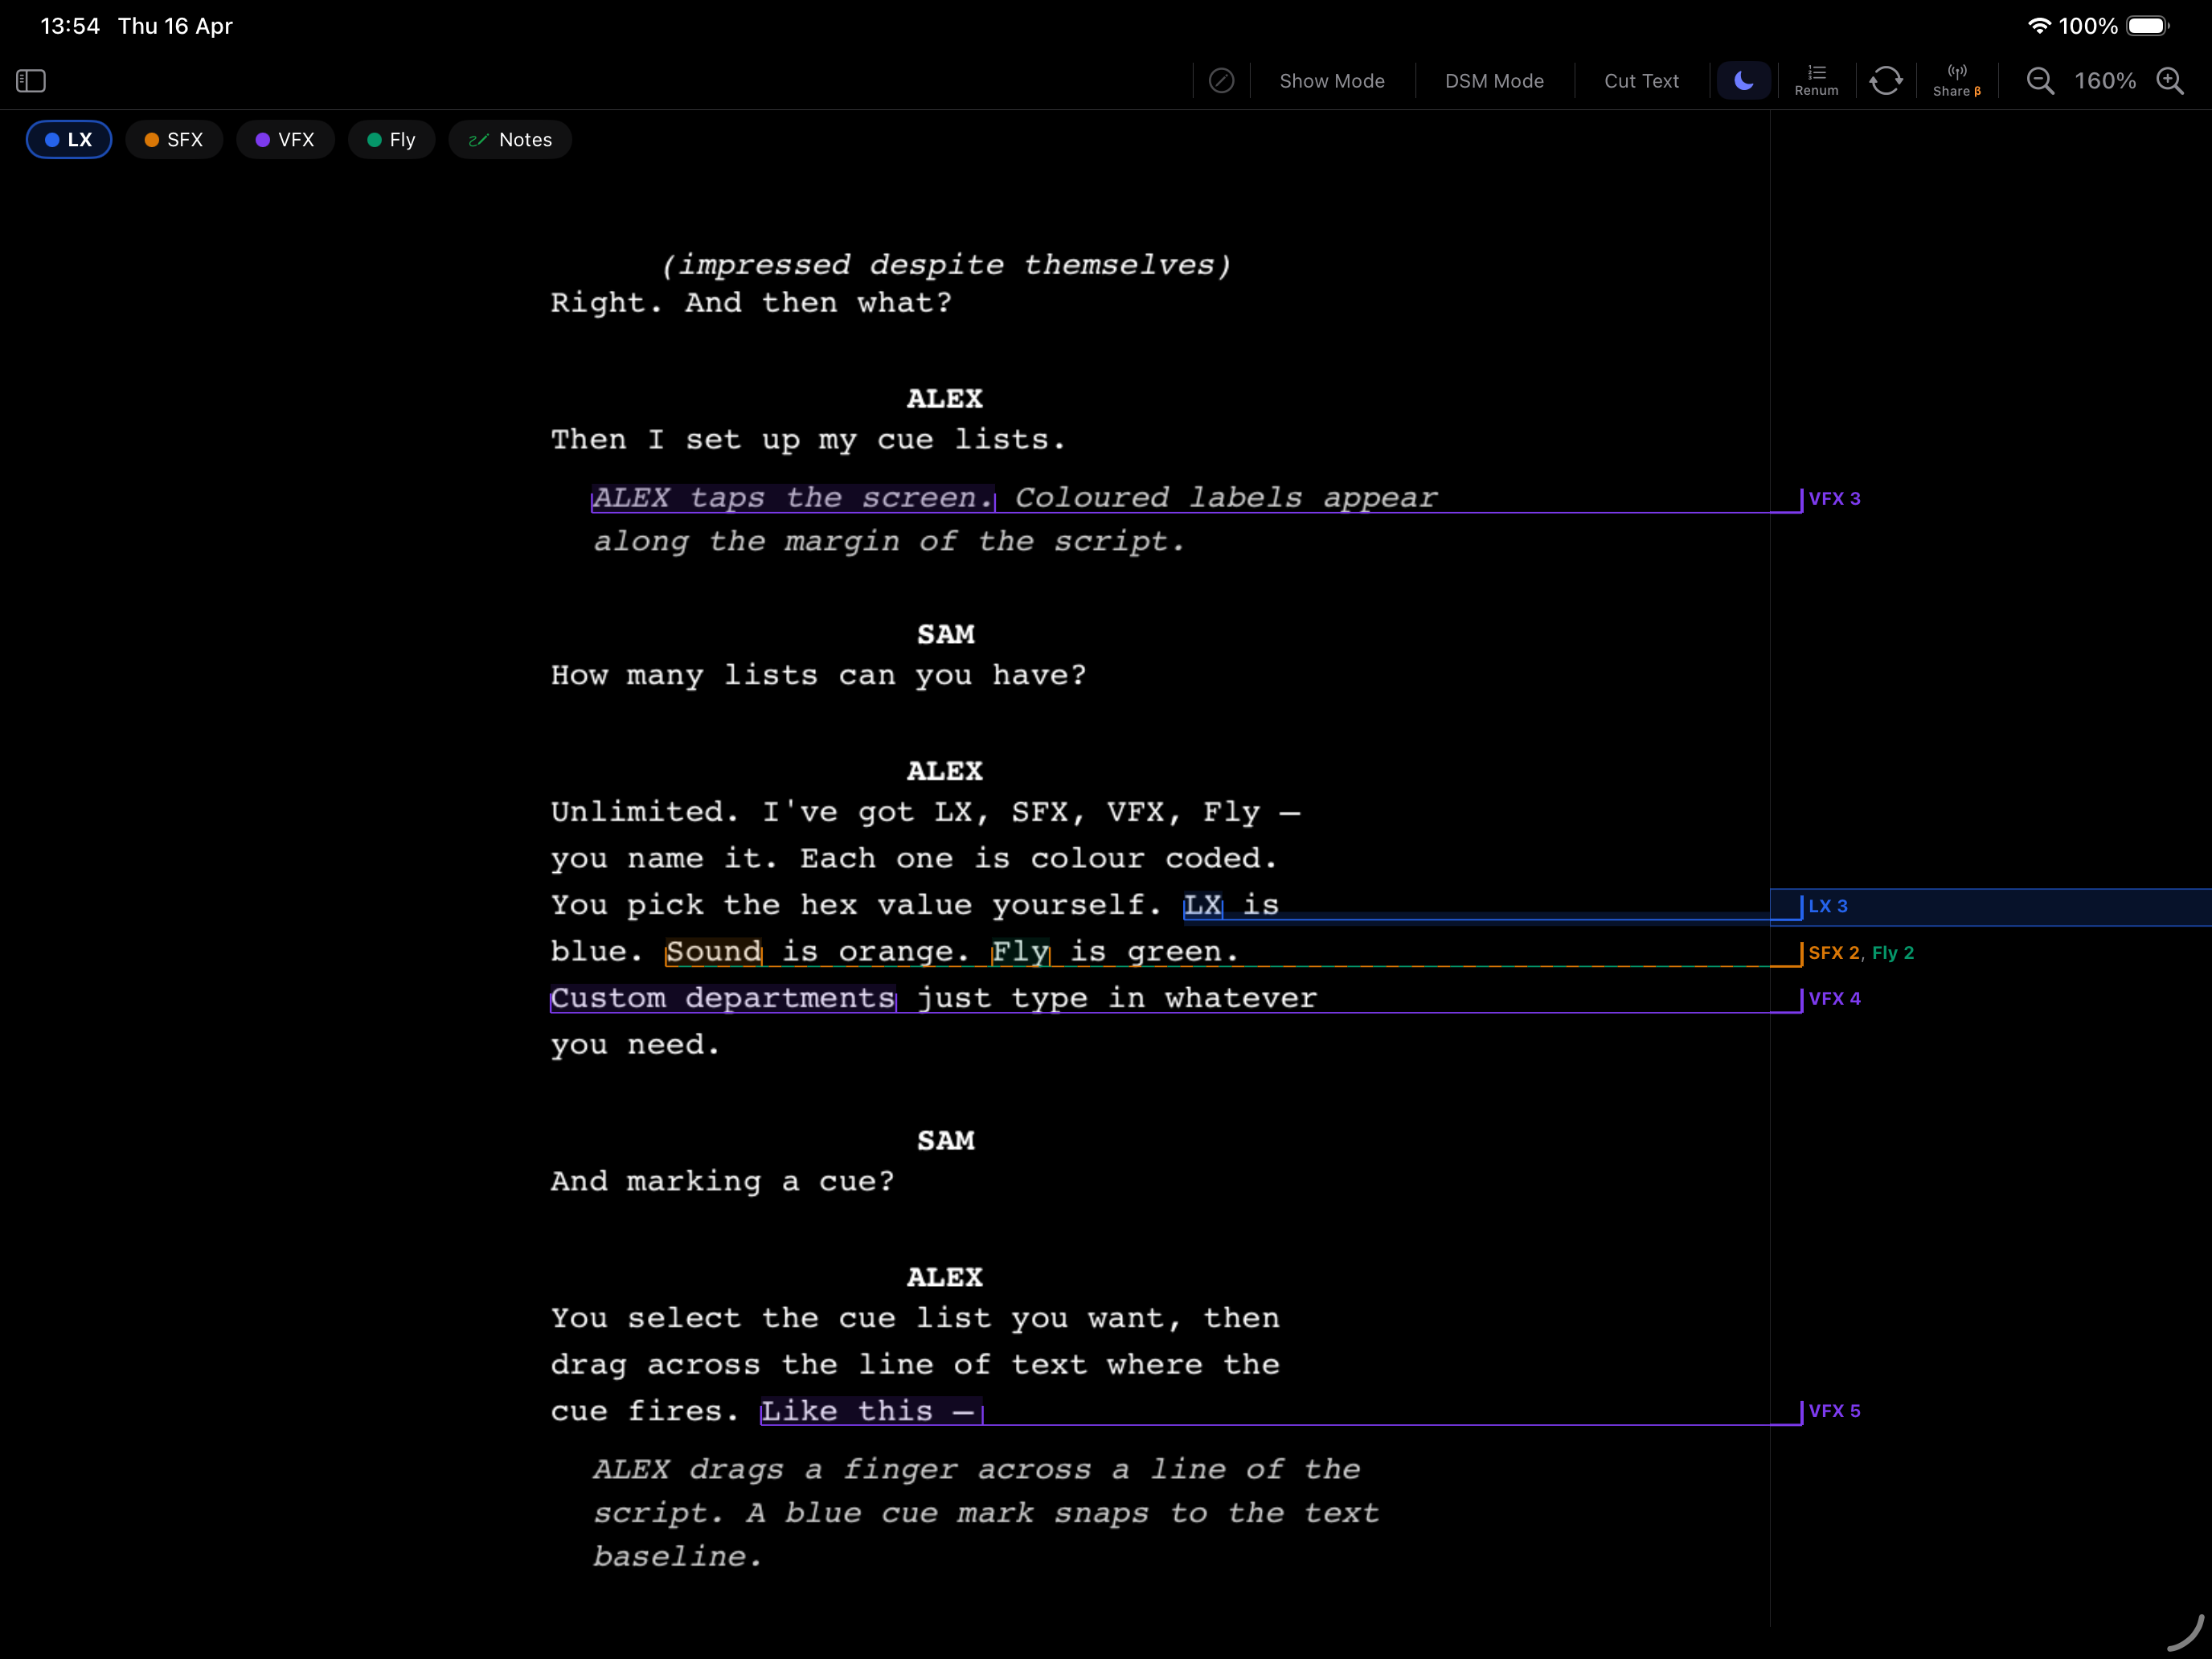Select the LX 3 cue marker
Image resolution: width=2212 pixels, height=1659 pixels.
click(x=1828, y=906)
